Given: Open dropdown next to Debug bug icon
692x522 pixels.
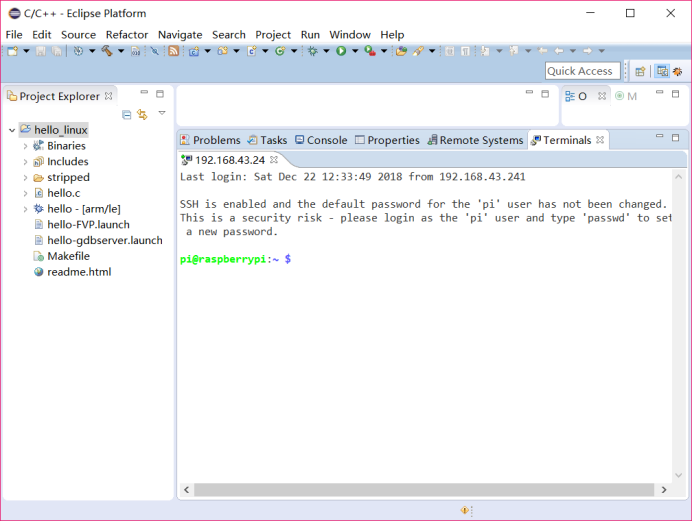Looking at the screenshot, I should click(x=327, y=51).
